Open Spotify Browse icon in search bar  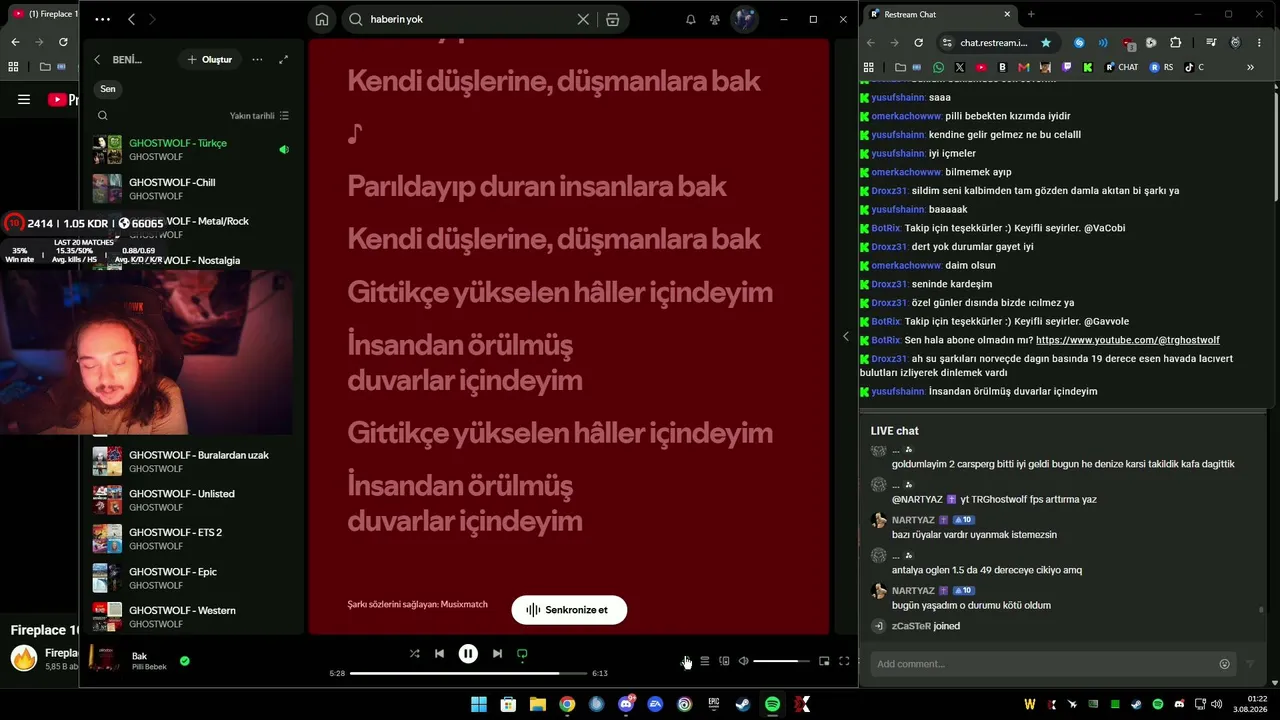pyautogui.click(x=613, y=19)
